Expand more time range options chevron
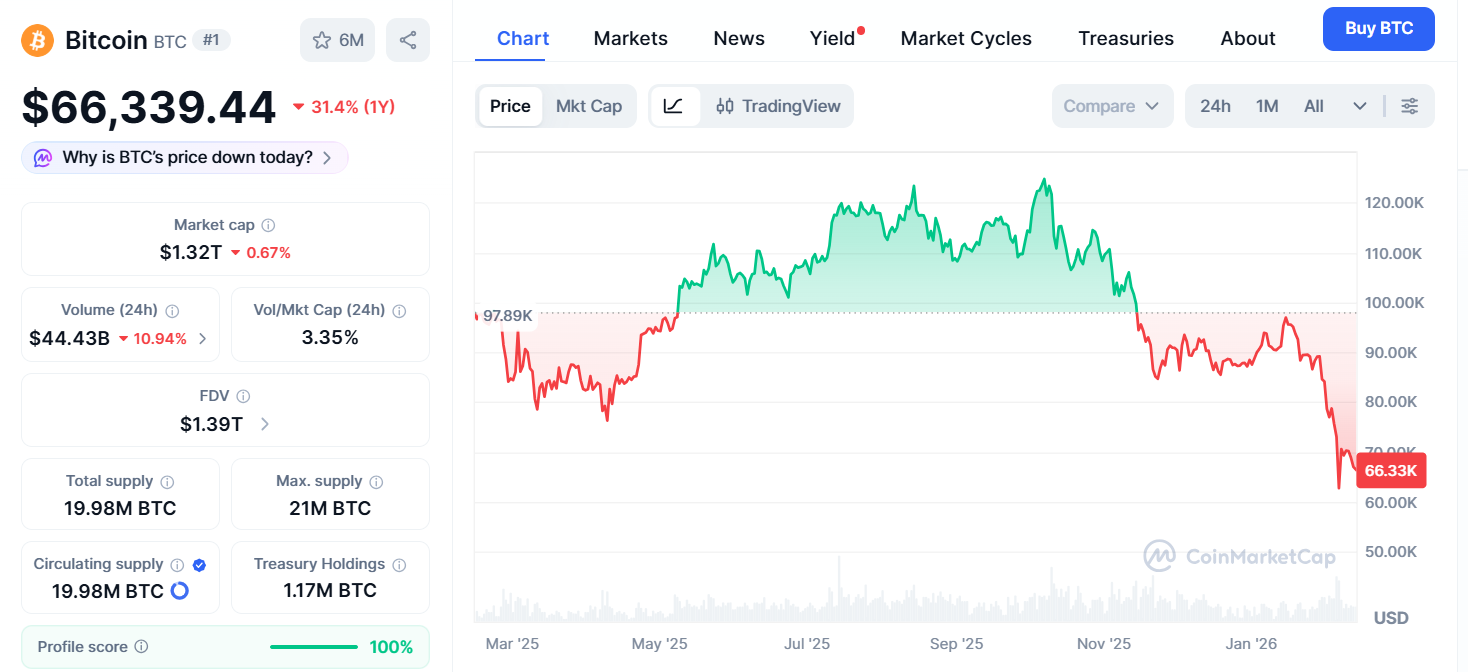The width and height of the screenshot is (1468, 672). pos(1359,106)
